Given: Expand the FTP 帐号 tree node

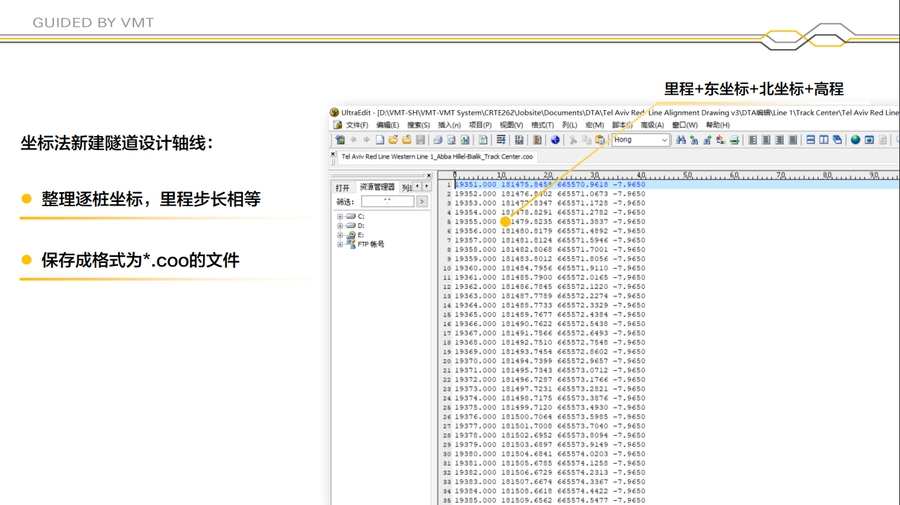Looking at the screenshot, I should 340,244.
